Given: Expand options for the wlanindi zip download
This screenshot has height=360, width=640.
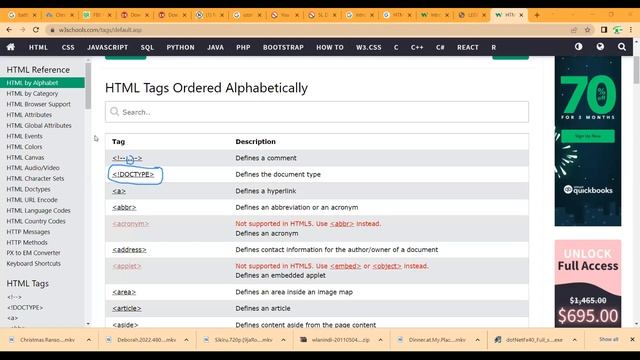Looking at the screenshot, I should (380, 340).
